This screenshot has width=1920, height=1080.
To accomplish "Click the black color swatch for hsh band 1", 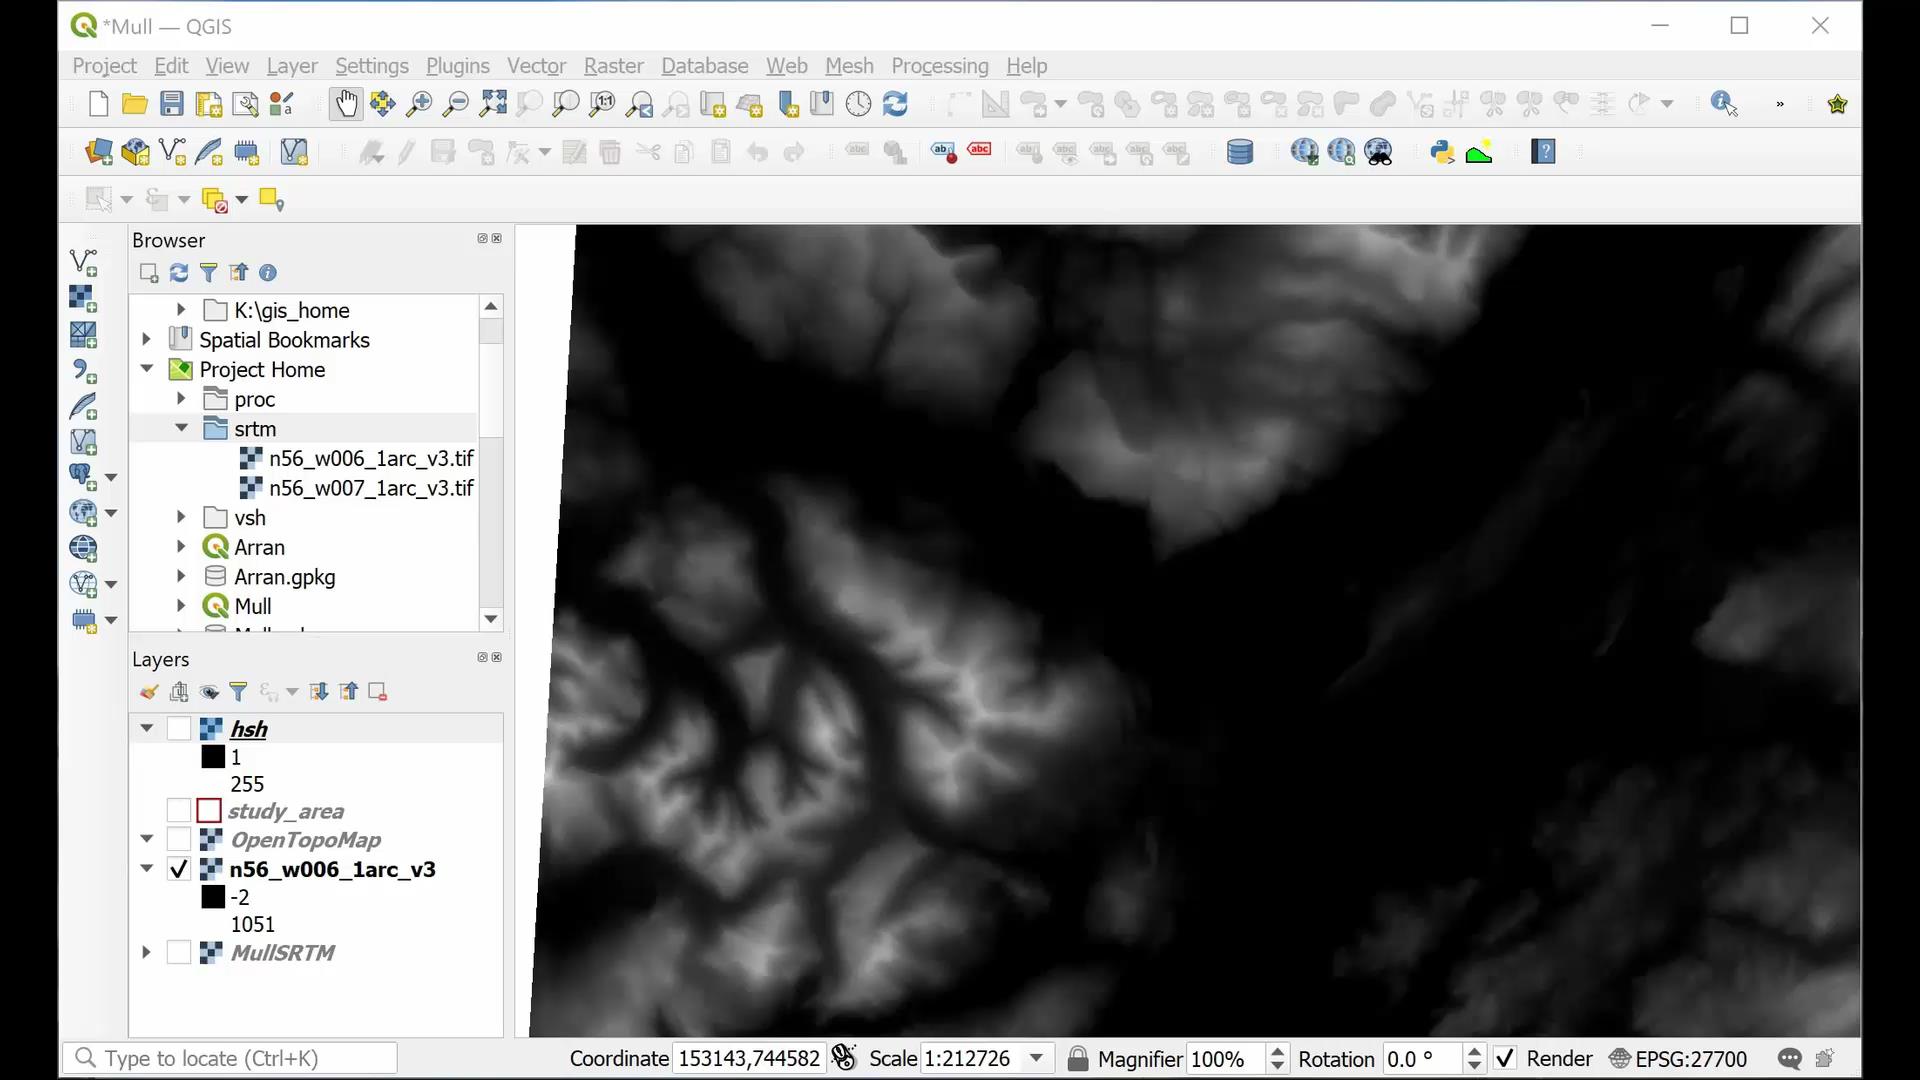I will [212, 756].
